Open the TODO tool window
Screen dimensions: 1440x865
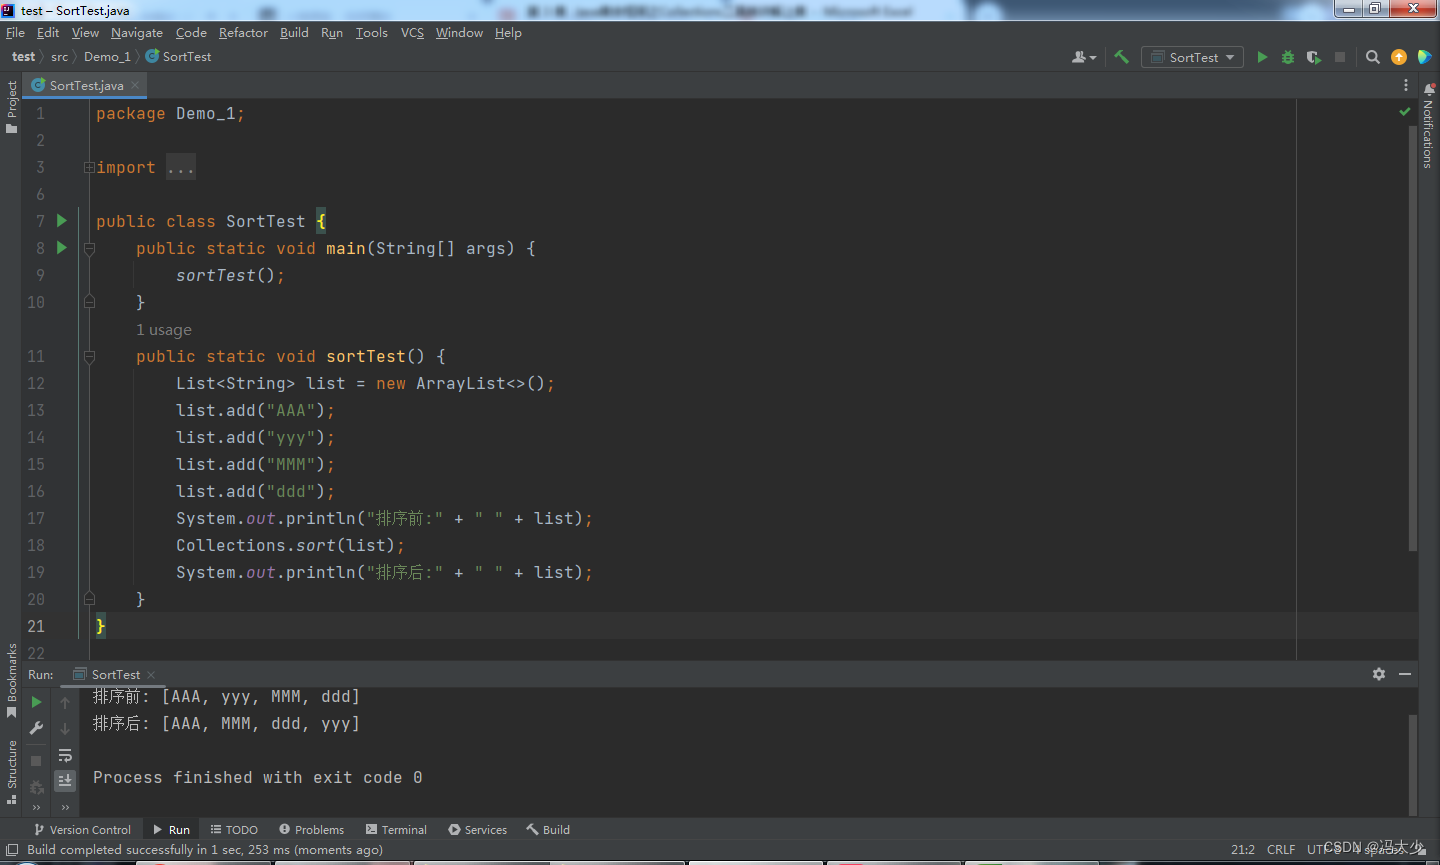(x=234, y=830)
